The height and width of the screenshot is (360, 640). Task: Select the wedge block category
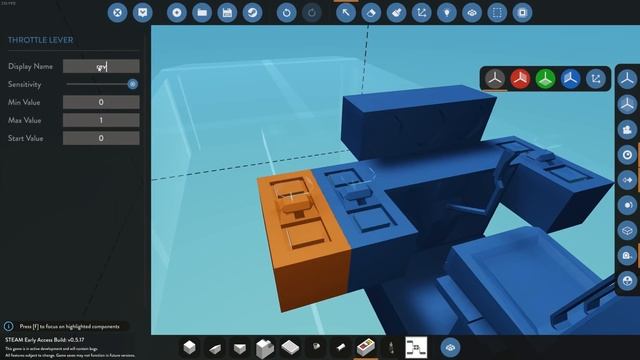pos(215,348)
